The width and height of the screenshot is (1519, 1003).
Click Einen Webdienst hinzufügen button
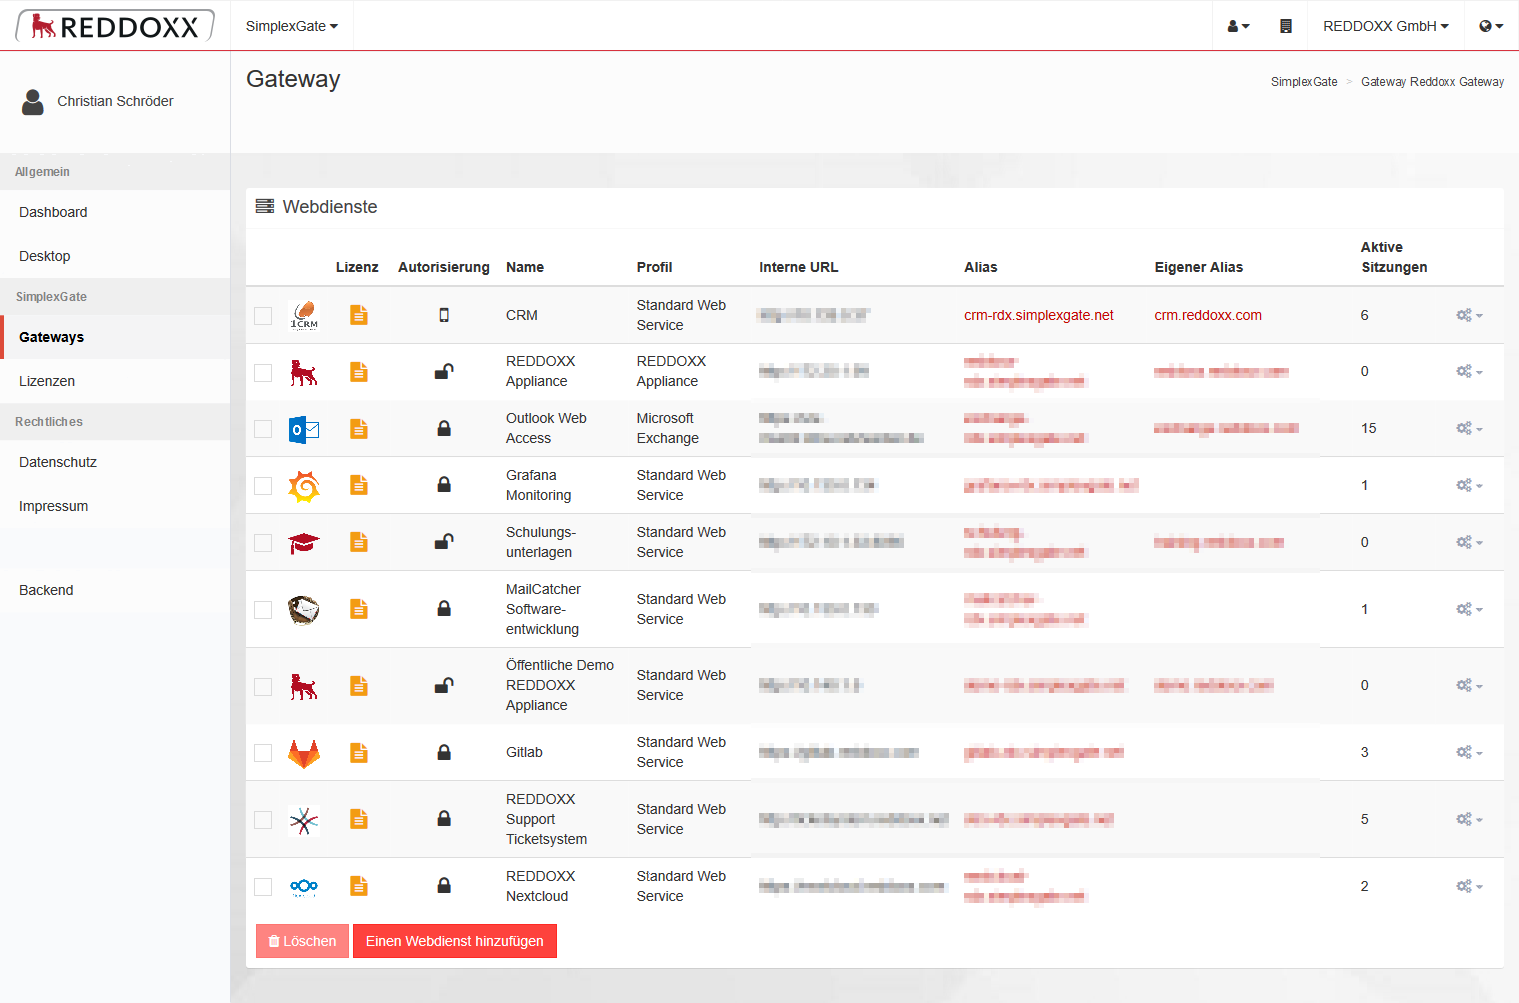click(x=455, y=941)
